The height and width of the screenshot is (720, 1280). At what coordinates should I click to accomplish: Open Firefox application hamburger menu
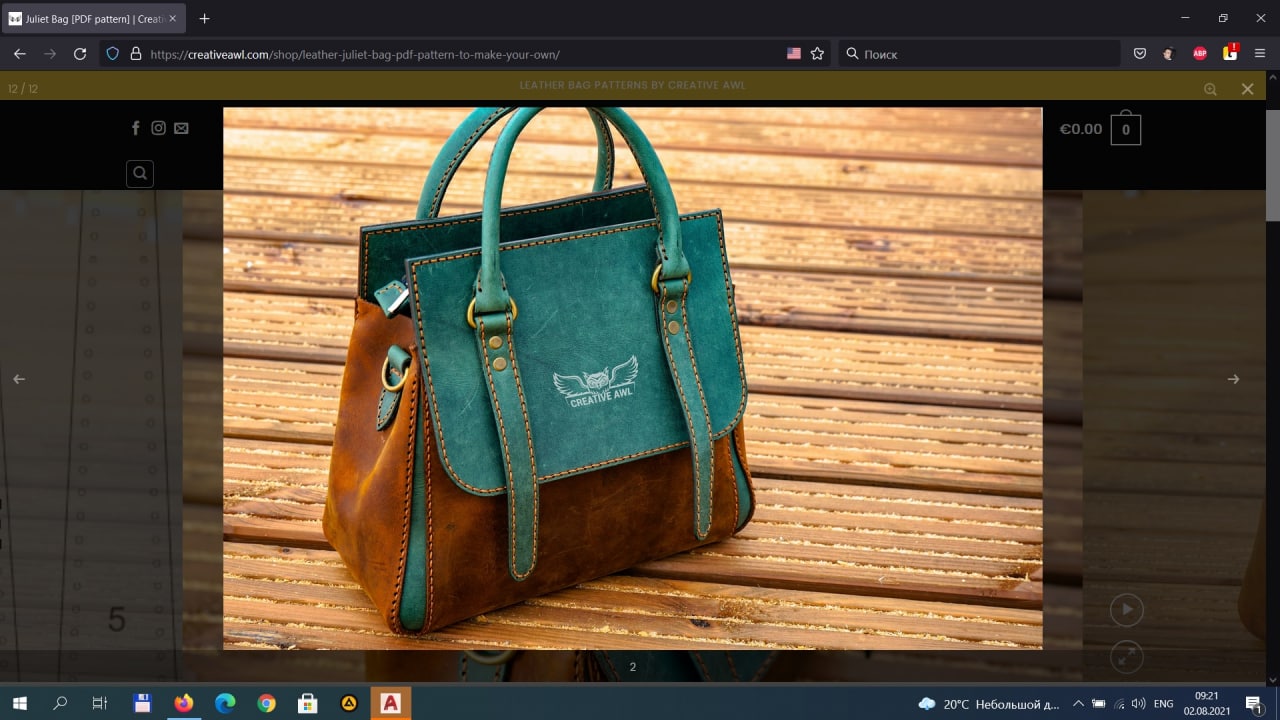point(1260,54)
